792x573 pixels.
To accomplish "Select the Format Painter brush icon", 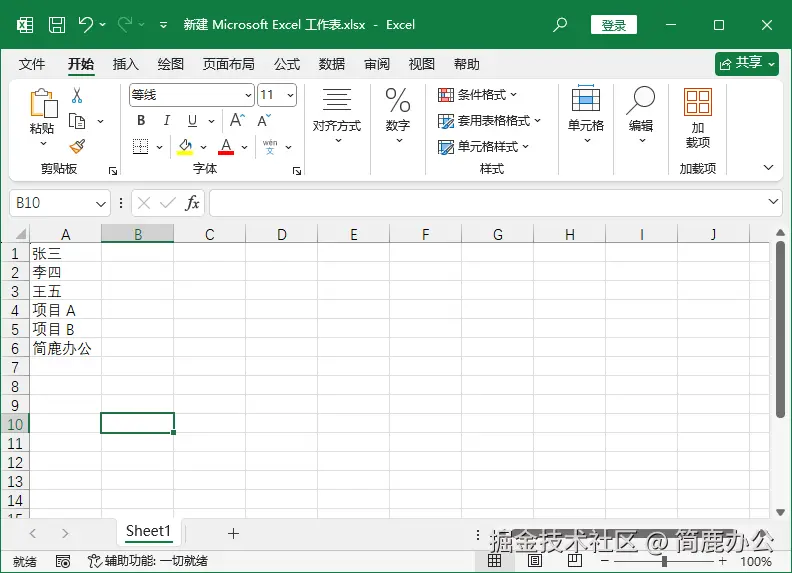I will click(77, 147).
